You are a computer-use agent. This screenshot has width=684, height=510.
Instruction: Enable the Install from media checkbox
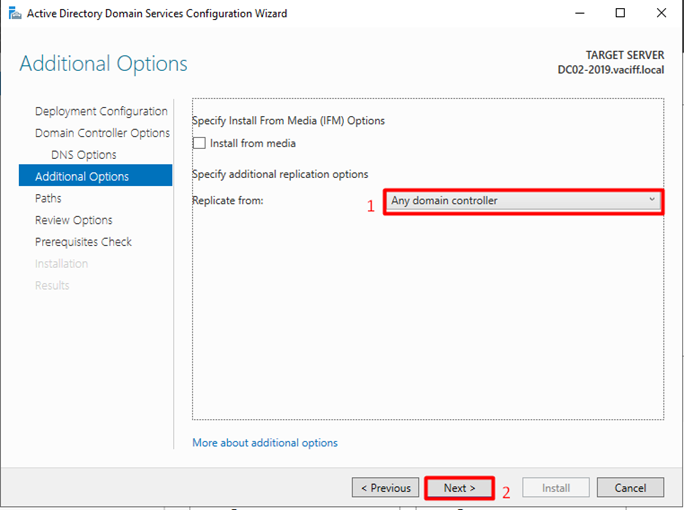(199, 143)
